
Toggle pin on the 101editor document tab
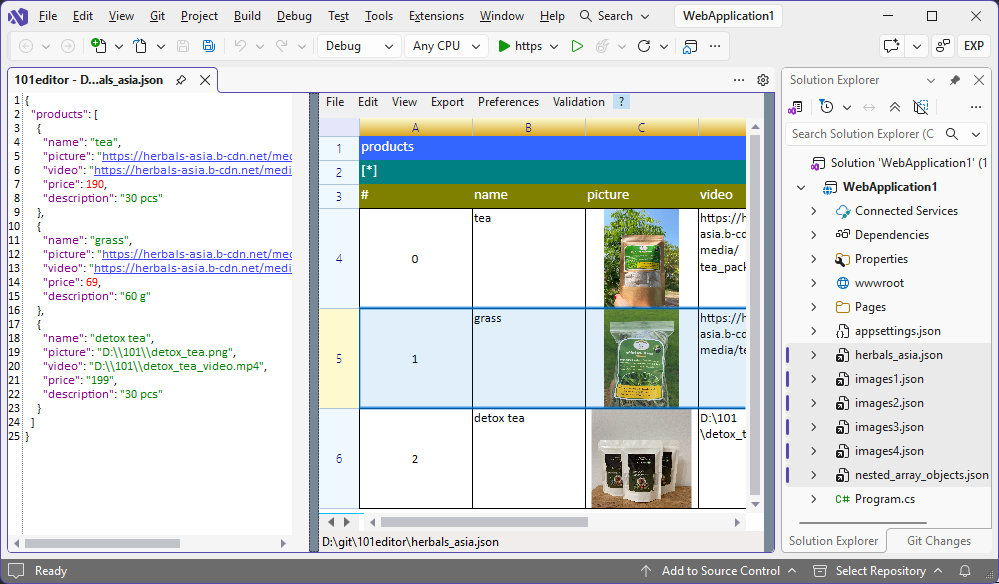click(181, 80)
